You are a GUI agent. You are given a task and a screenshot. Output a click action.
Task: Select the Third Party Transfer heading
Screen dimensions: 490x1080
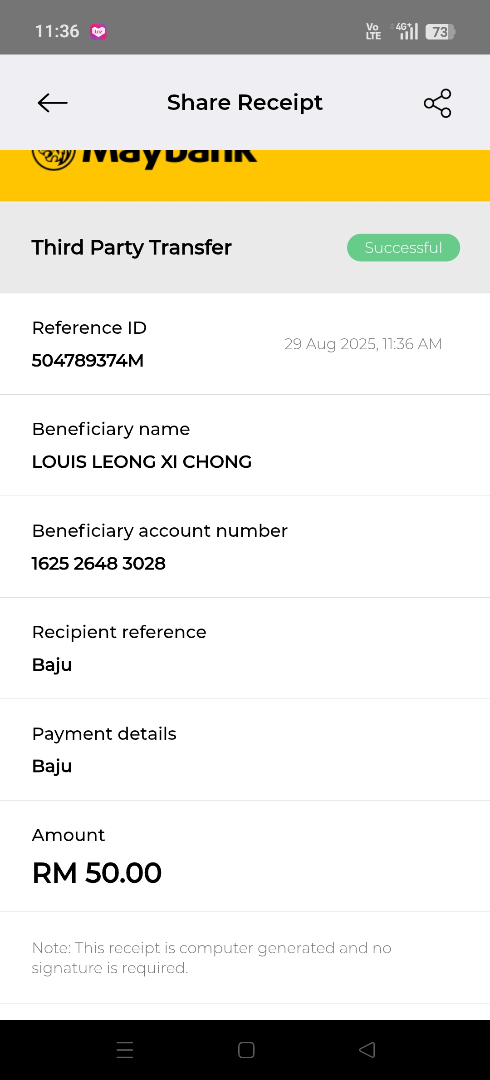point(132,247)
